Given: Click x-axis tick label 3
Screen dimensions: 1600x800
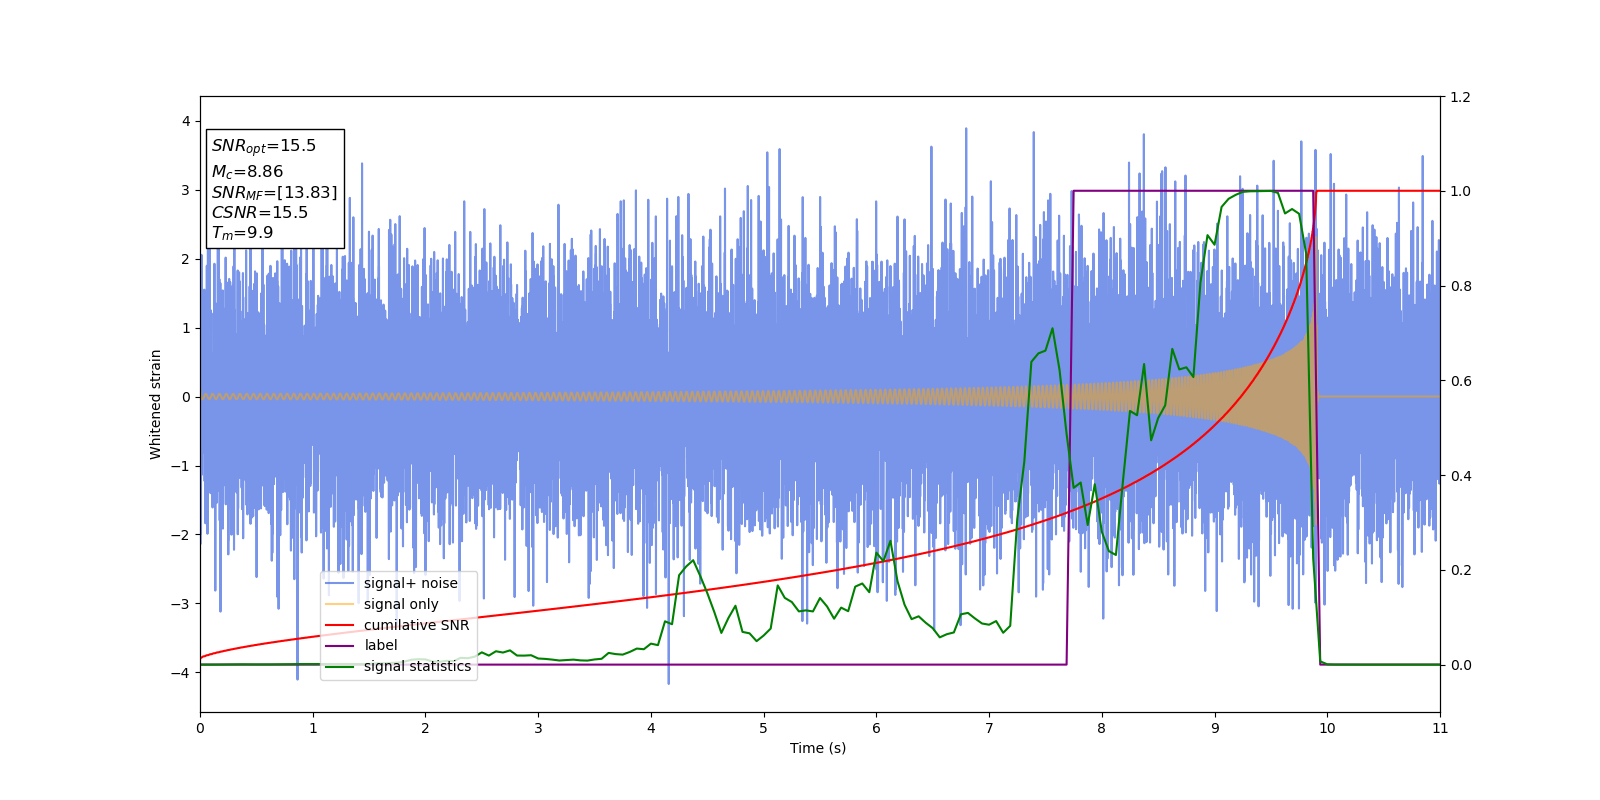Looking at the screenshot, I should [538, 728].
